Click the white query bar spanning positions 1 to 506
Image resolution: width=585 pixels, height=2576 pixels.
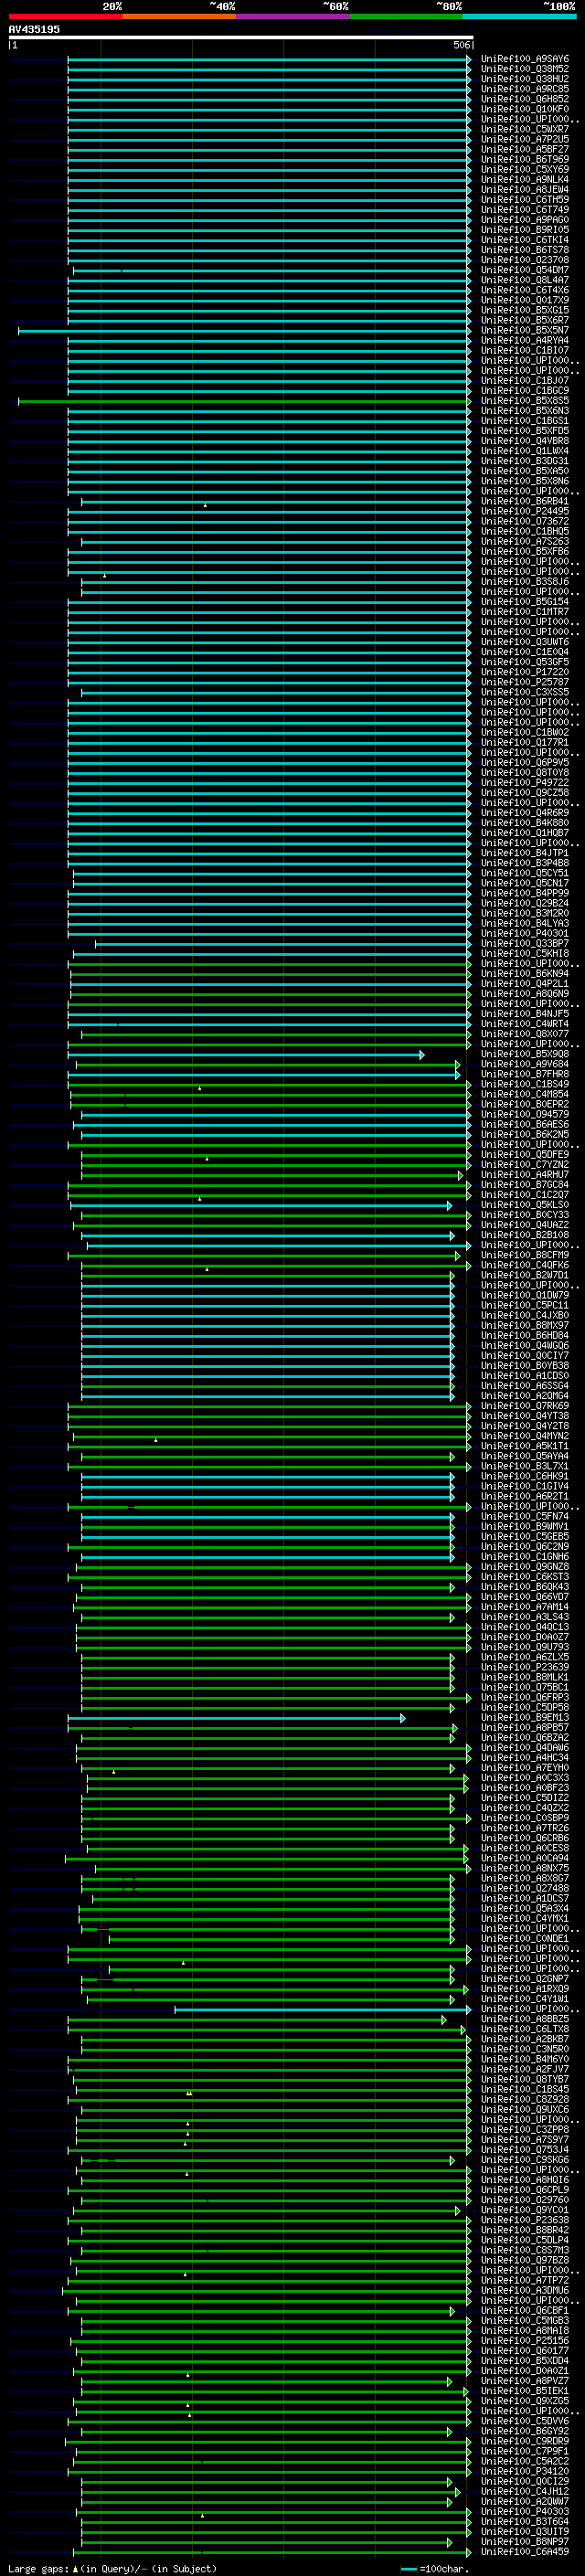pyautogui.click(x=241, y=38)
